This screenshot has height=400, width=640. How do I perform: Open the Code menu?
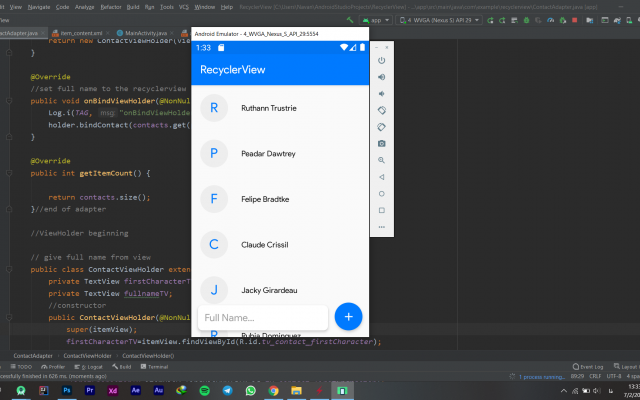[x=62, y=7]
